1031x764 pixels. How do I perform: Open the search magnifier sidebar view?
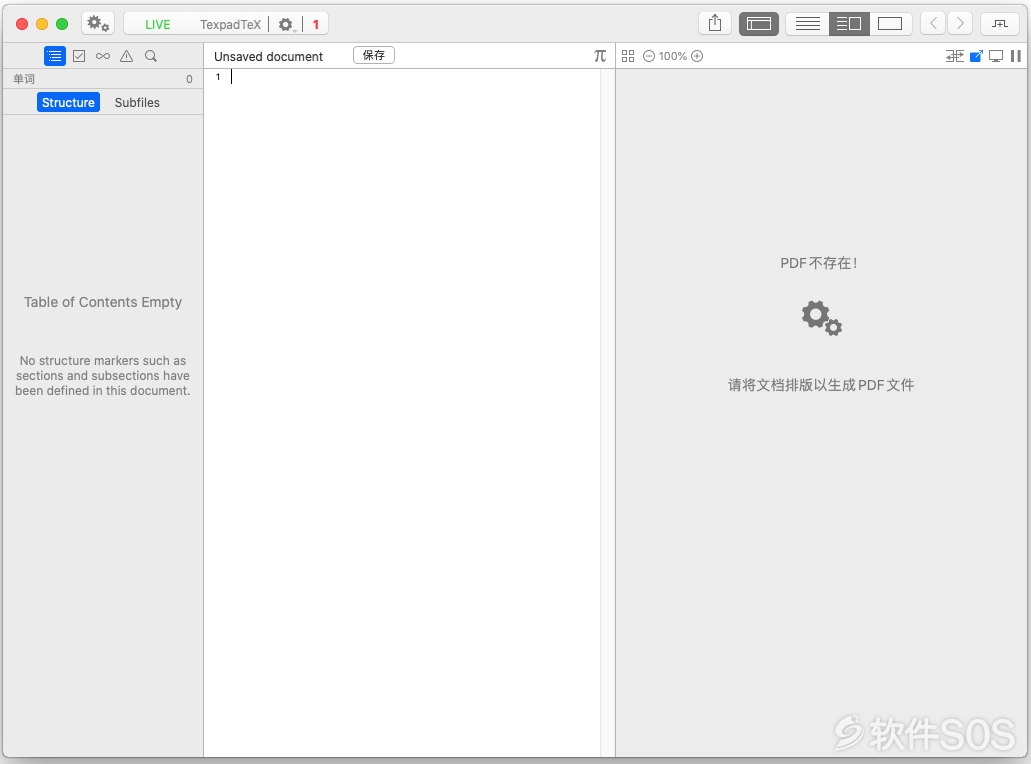(x=151, y=56)
